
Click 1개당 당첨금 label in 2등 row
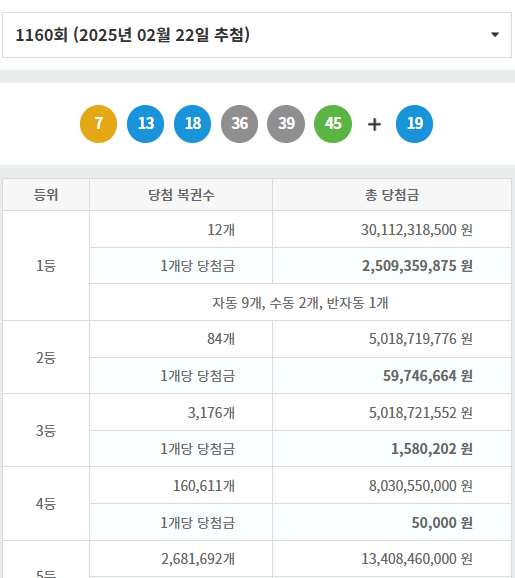click(198, 376)
